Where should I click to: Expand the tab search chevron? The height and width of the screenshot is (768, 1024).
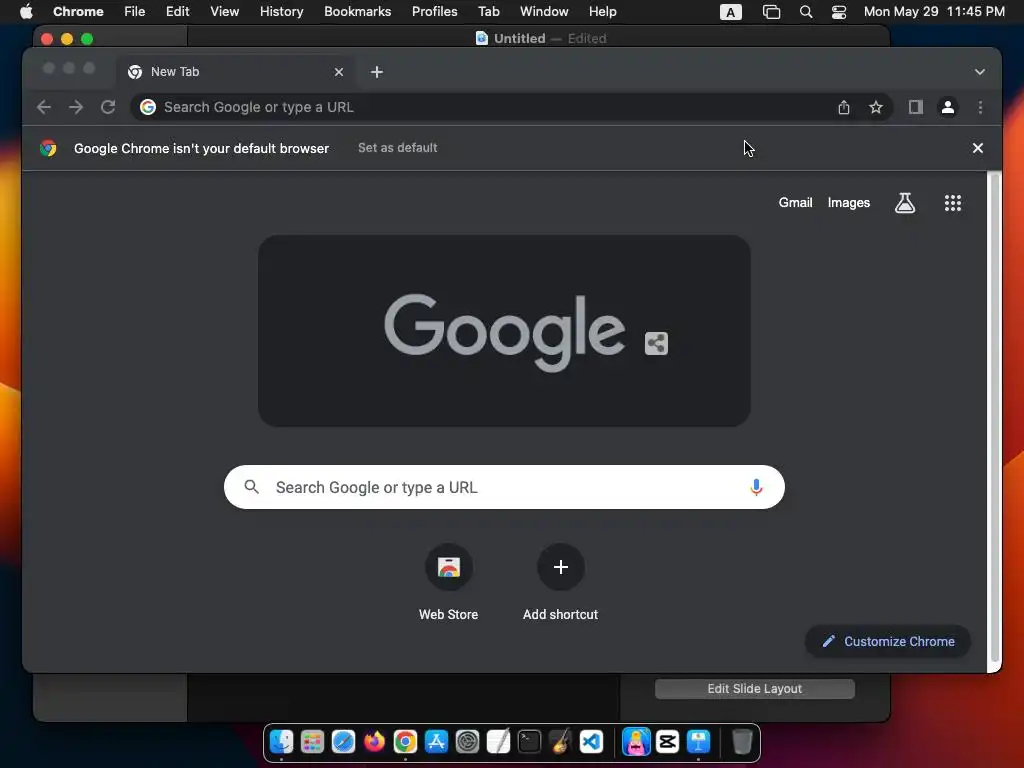(980, 72)
